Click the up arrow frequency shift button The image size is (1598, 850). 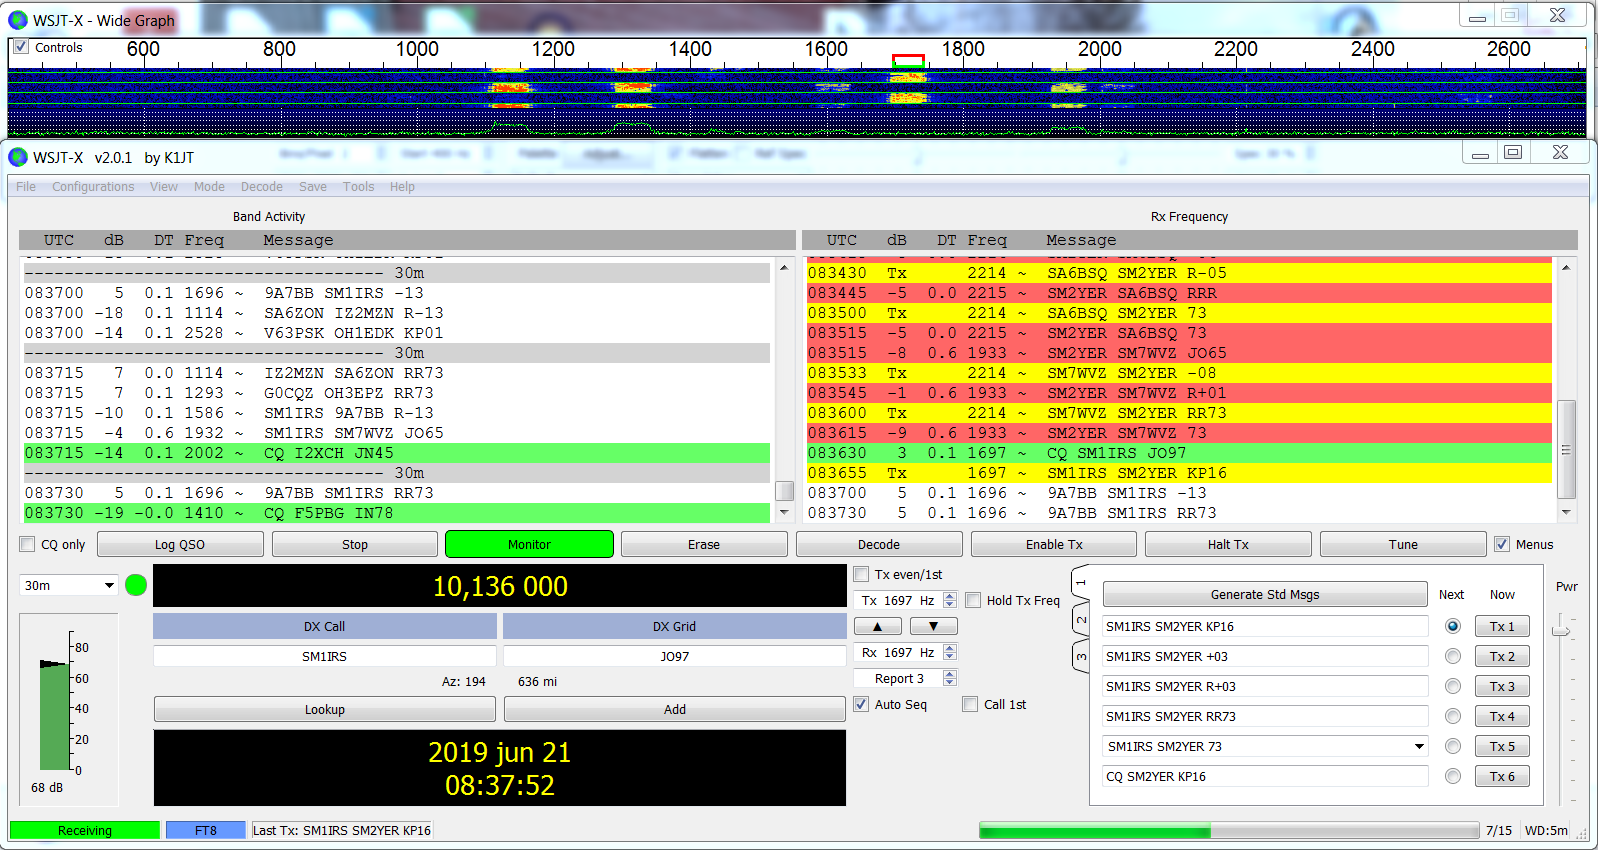877,626
